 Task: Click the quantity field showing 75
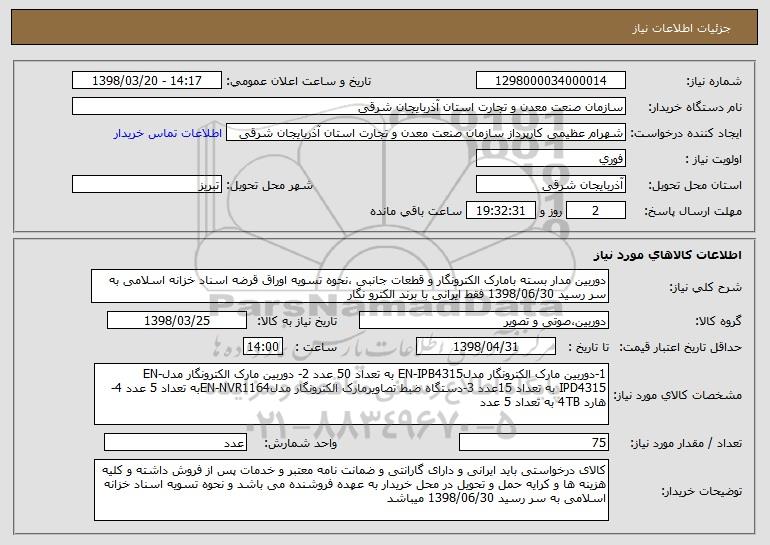click(x=534, y=442)
